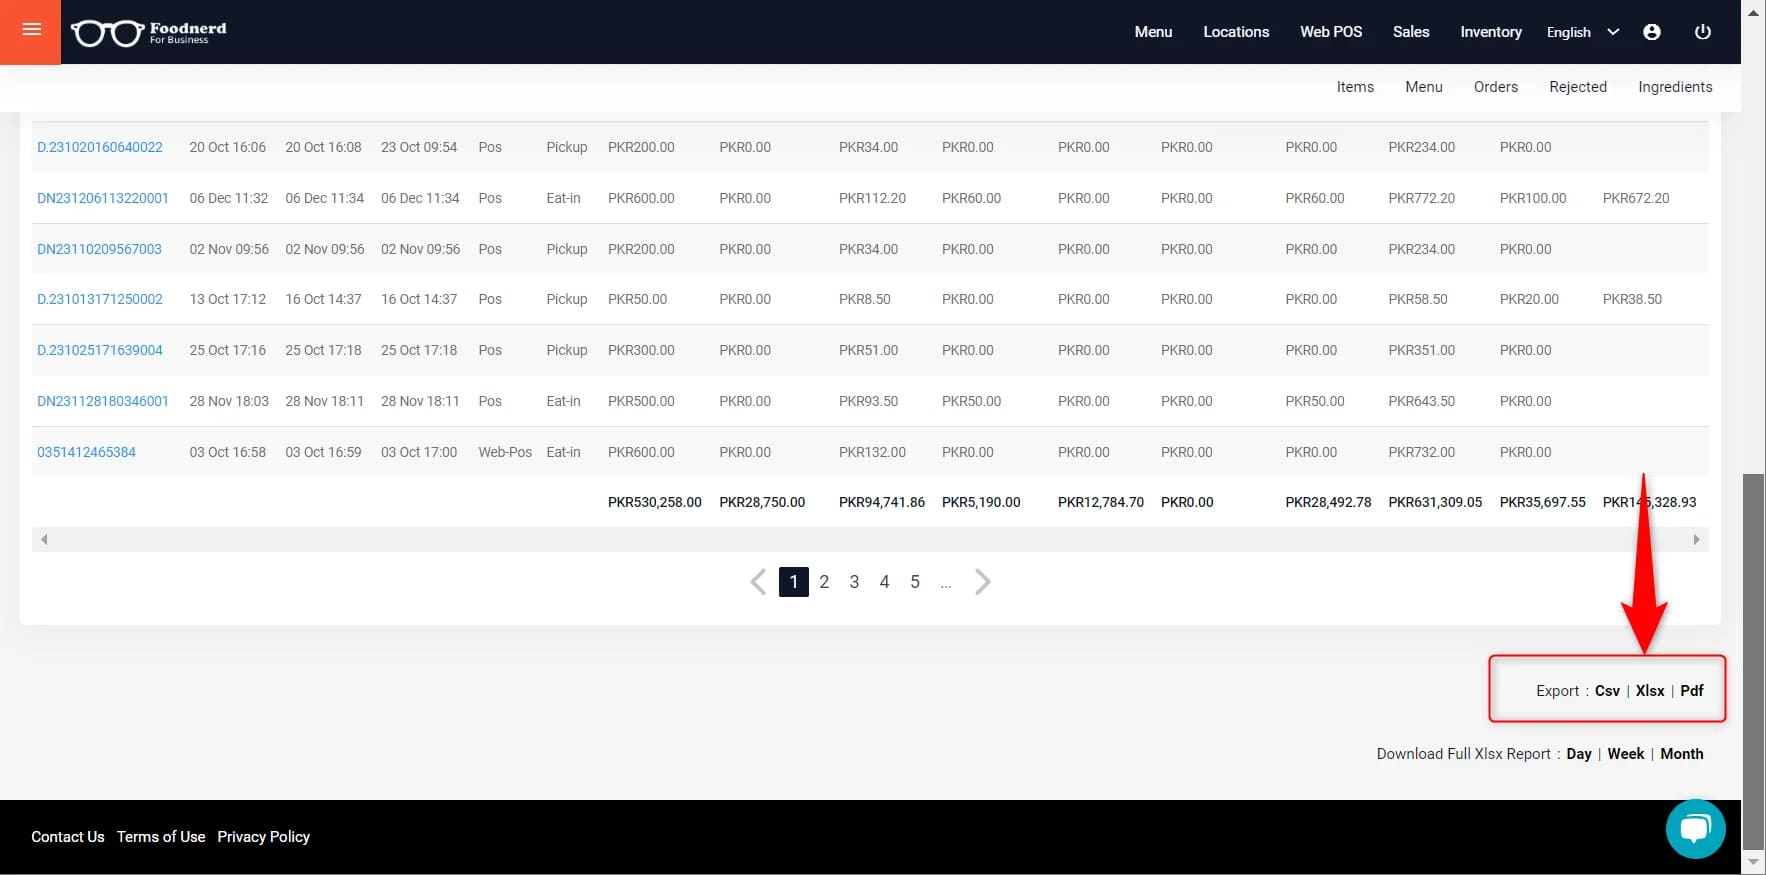The image size is (1766, 875).
Task: Click the power logout icon
Action: (1703, 32)
